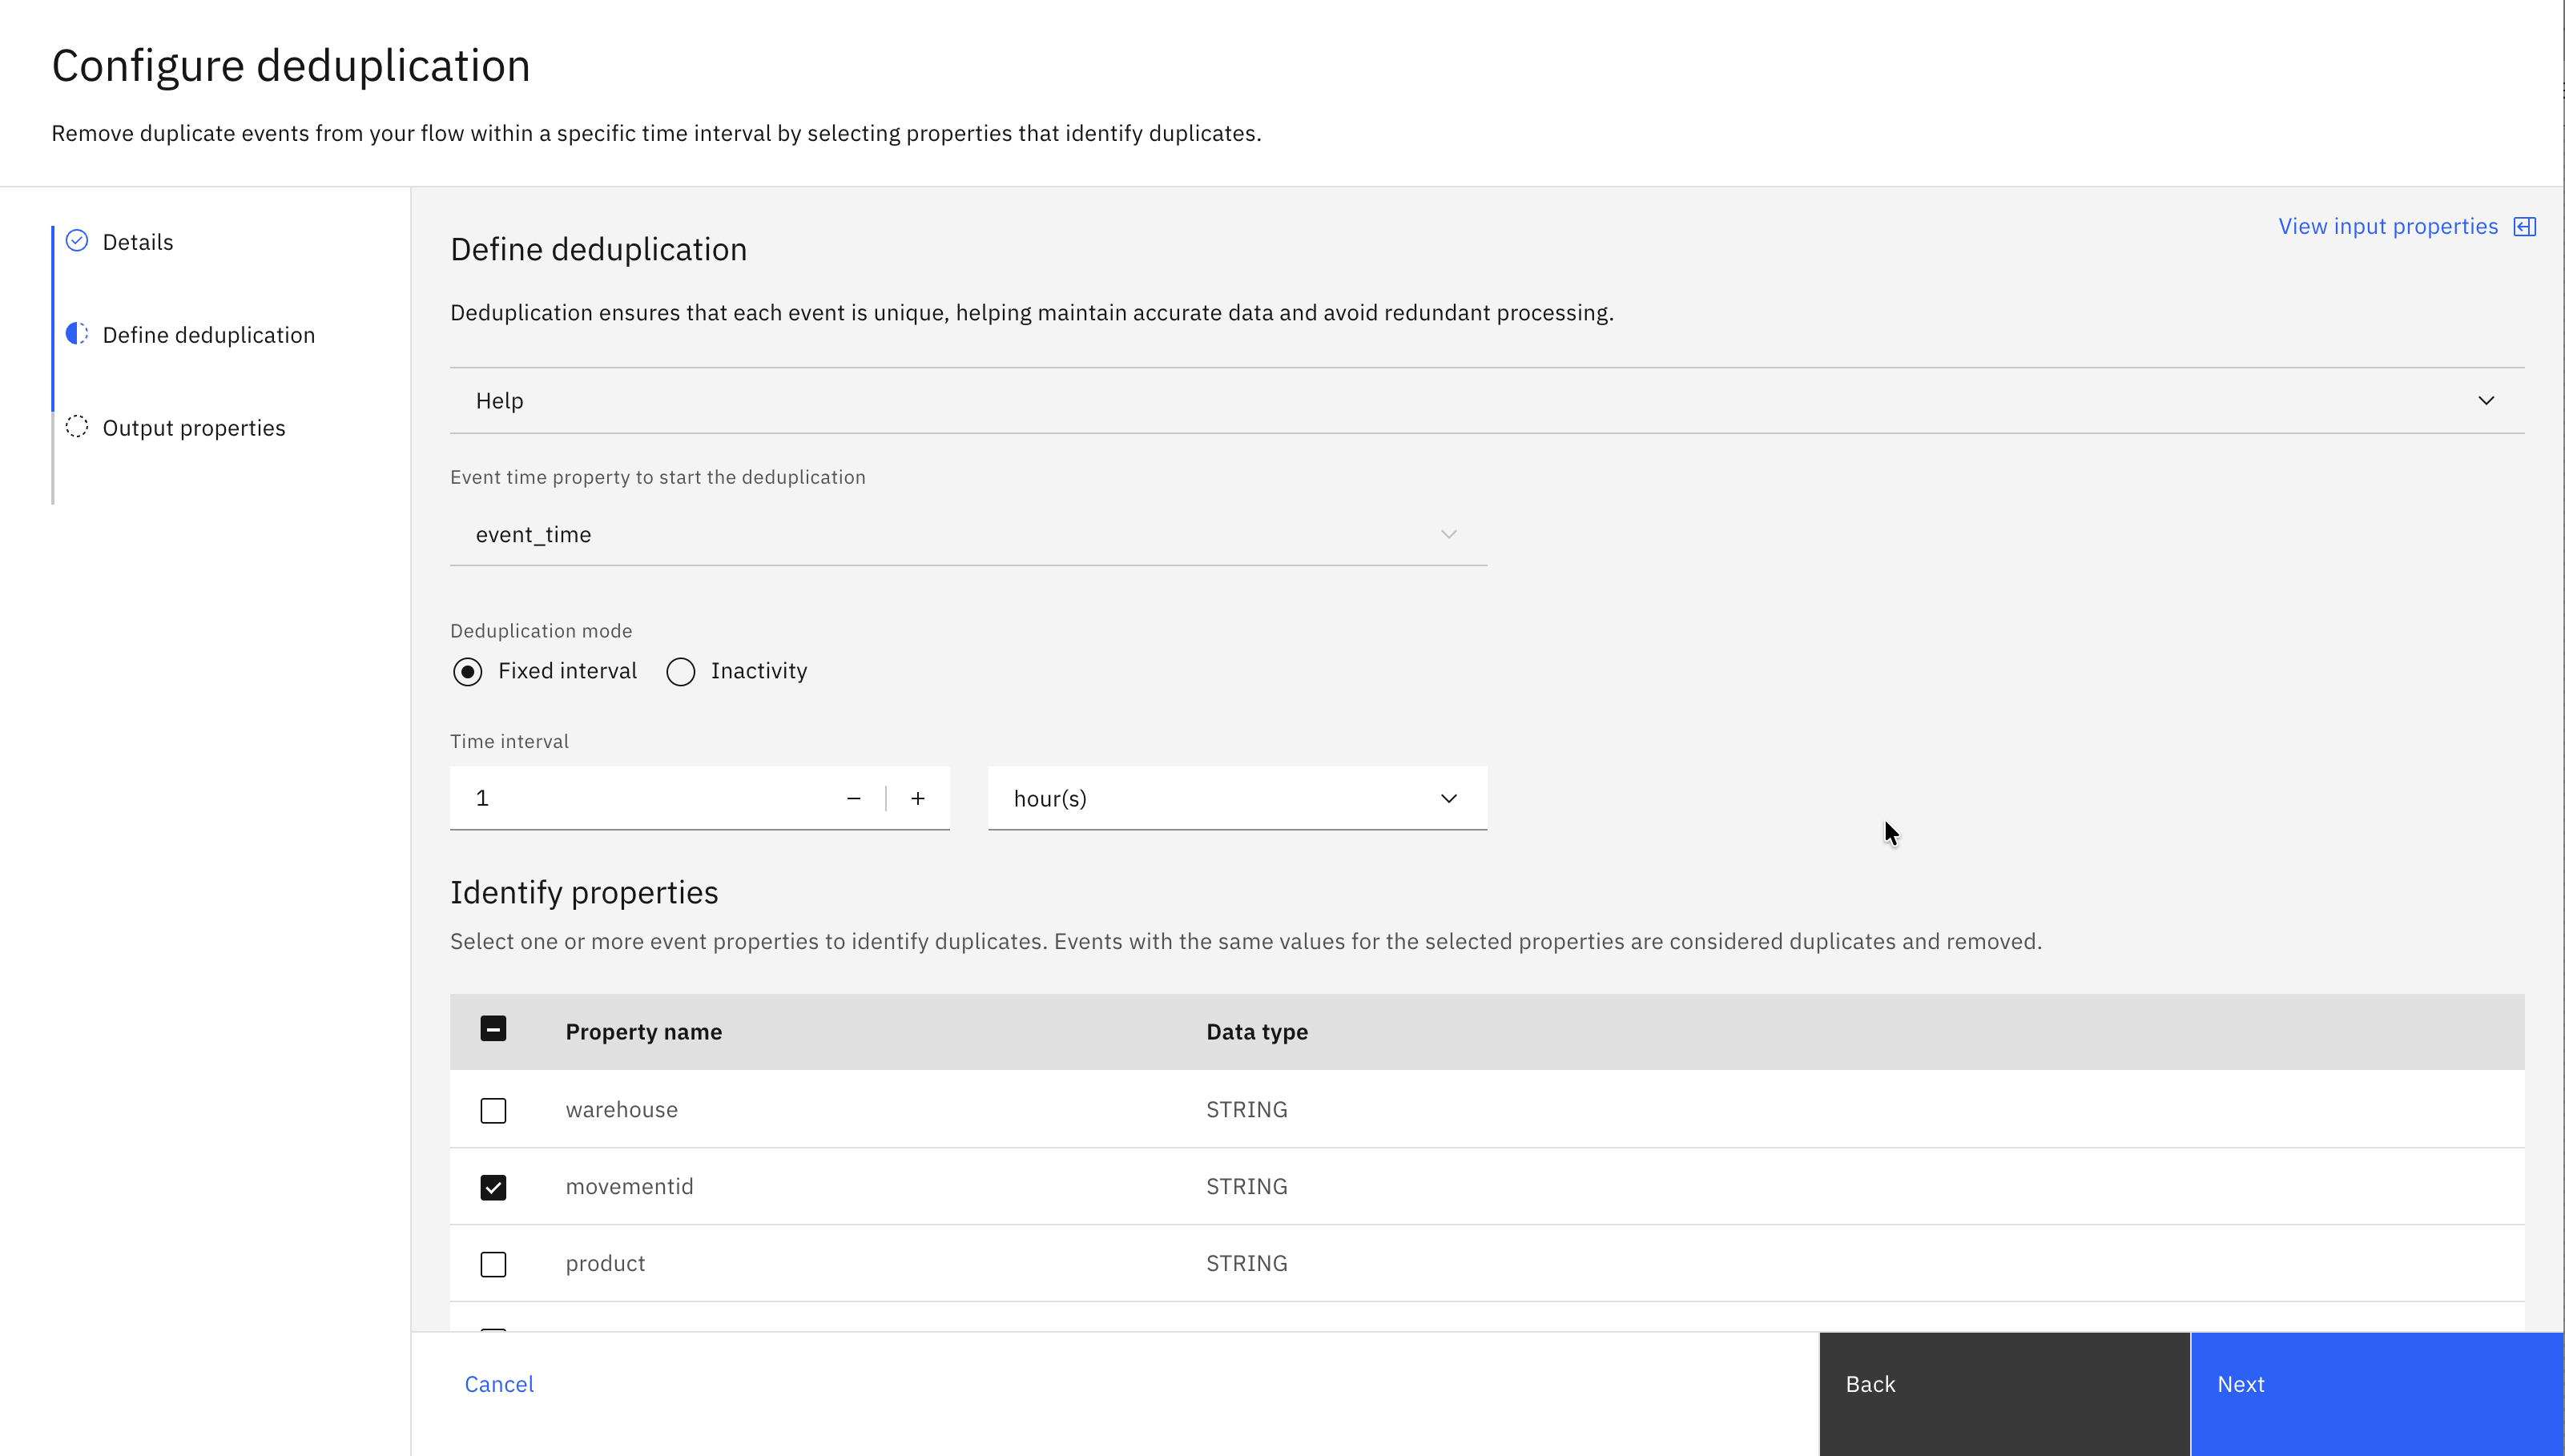Image resolution: width=2565 pixels, height=1456 pixels.
Task: Click the Output properties dashed circle icon
Action: (x=76, y=427)
